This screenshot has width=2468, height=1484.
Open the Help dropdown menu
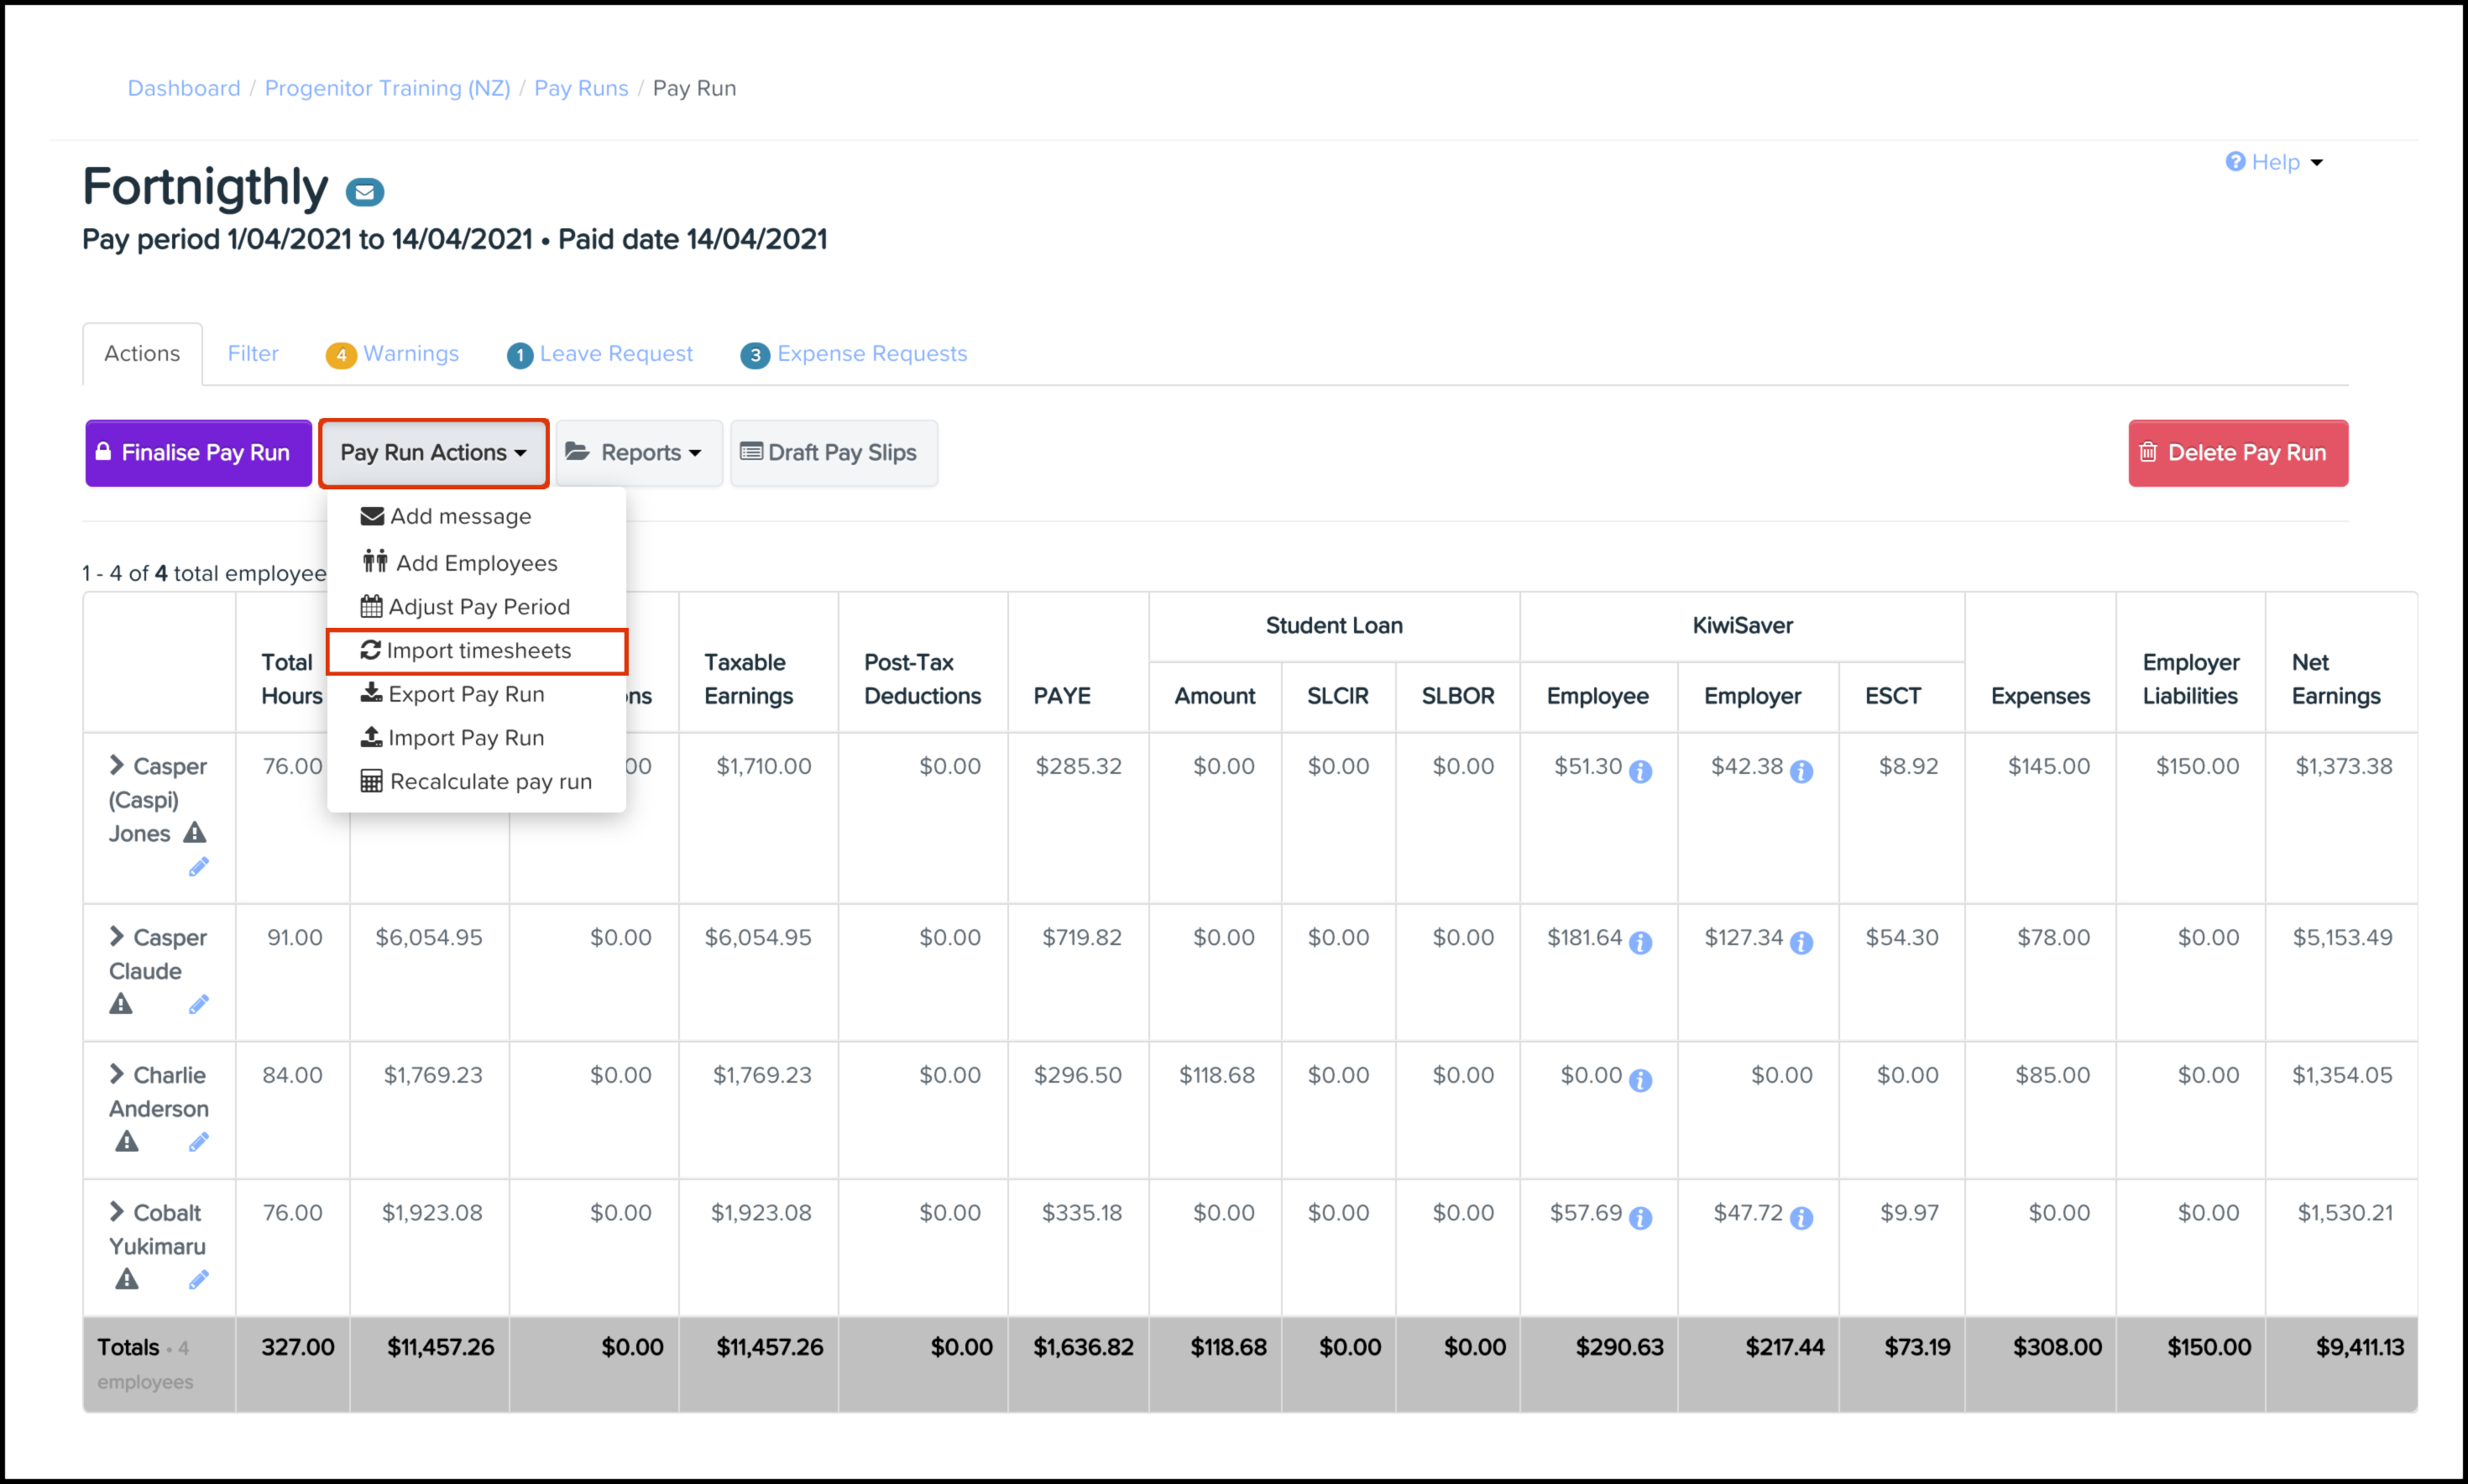(2275, 162)
